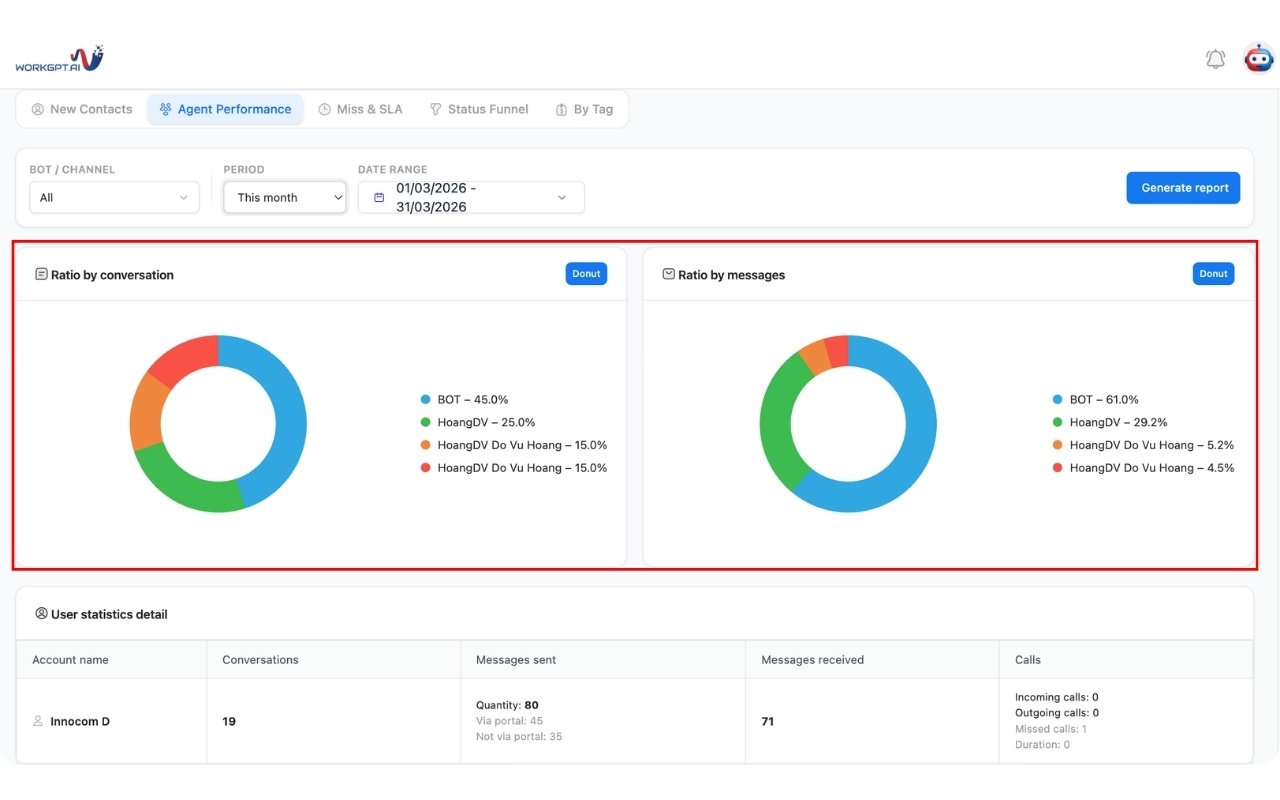This screenshot has height=800, width=1280.
Task: Click the Generate report button
Action: coord(1184,188)
